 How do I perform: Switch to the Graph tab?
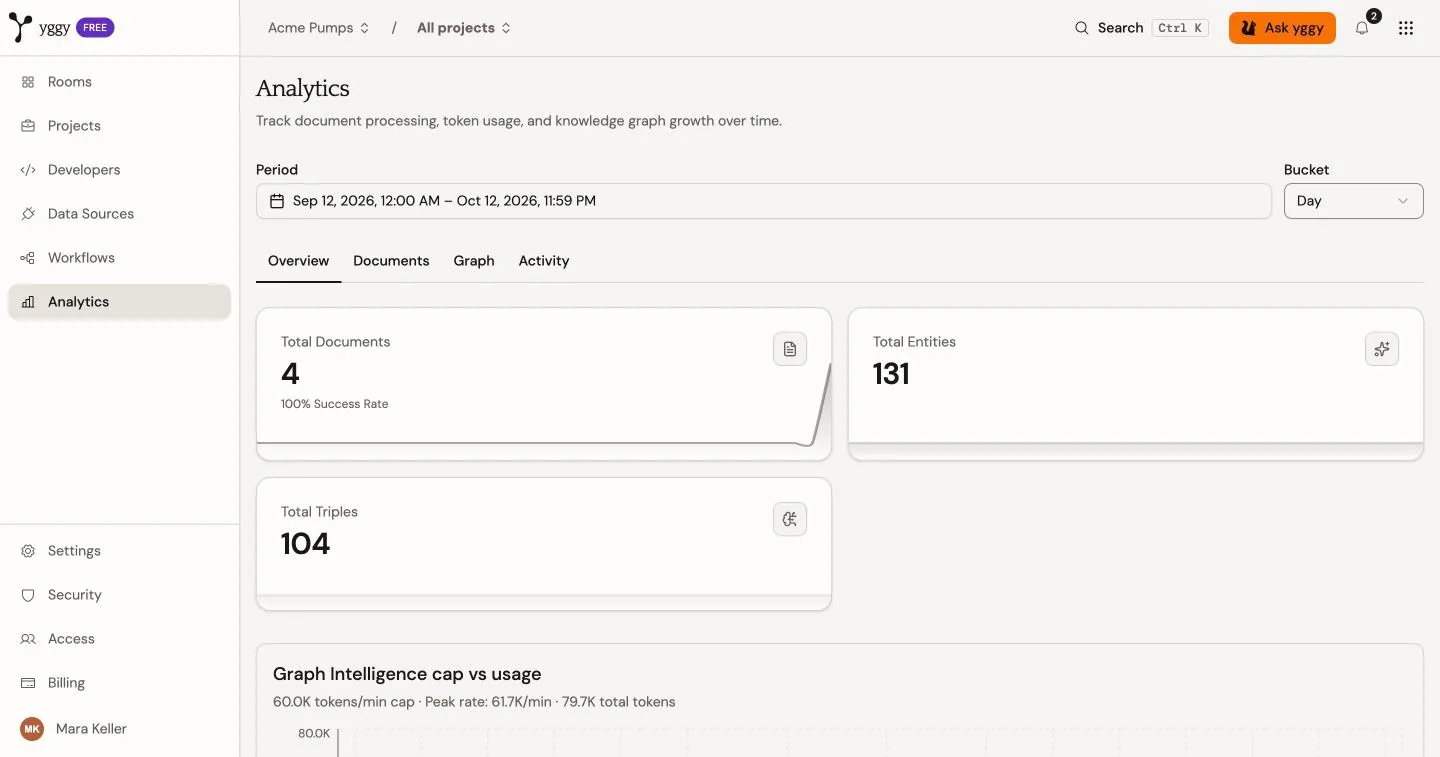pyautogui.click(x=474, y=261)
